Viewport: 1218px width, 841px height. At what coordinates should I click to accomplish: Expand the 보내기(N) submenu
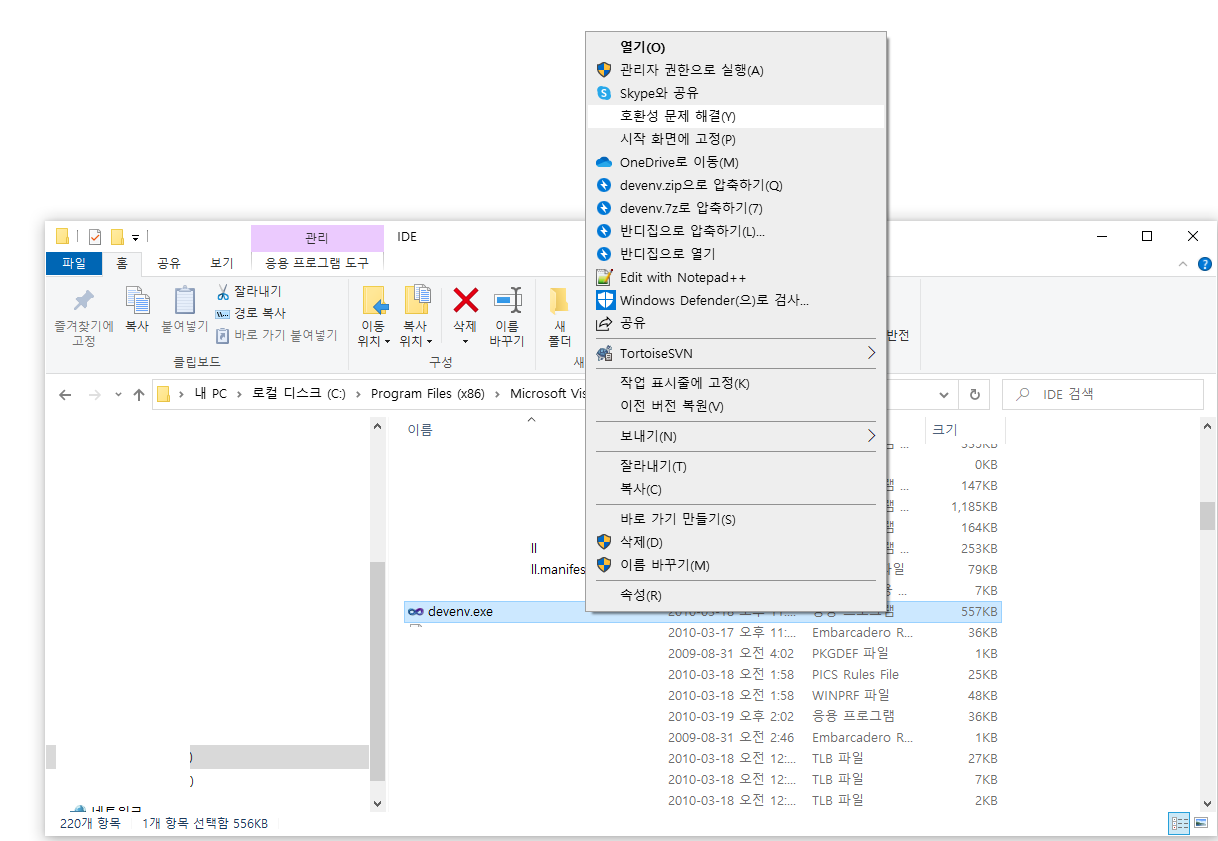pos(871,436)
